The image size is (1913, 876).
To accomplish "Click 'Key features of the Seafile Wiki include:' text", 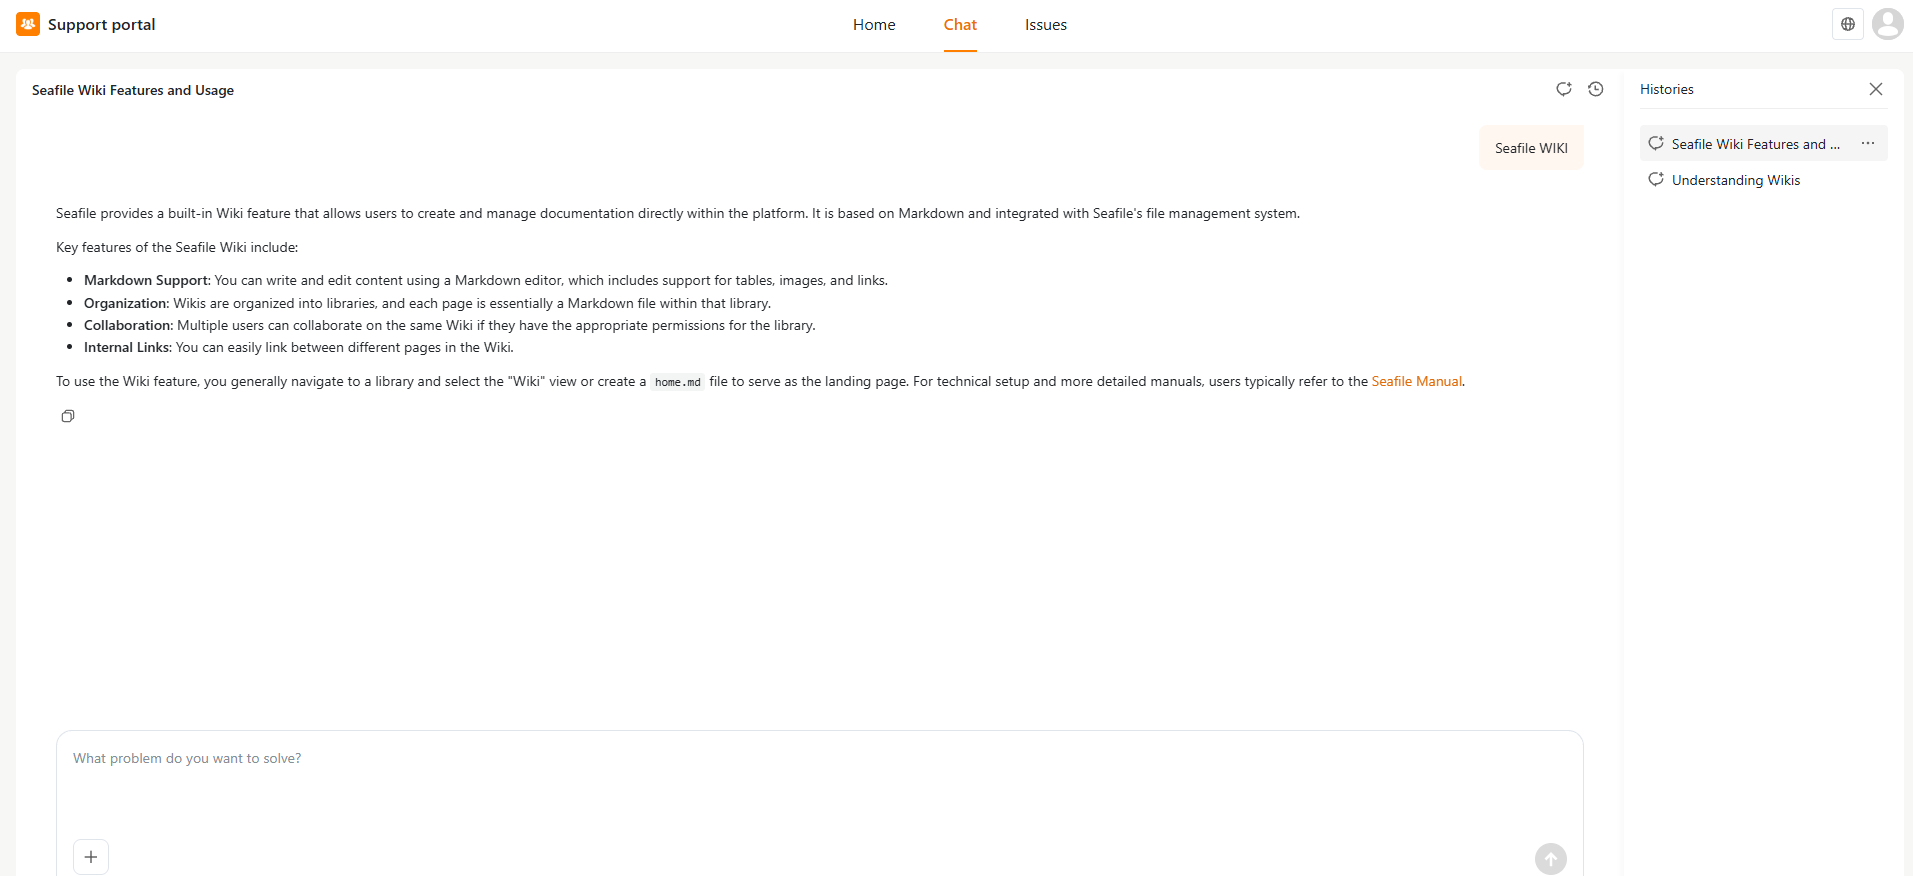I will 177,247.
